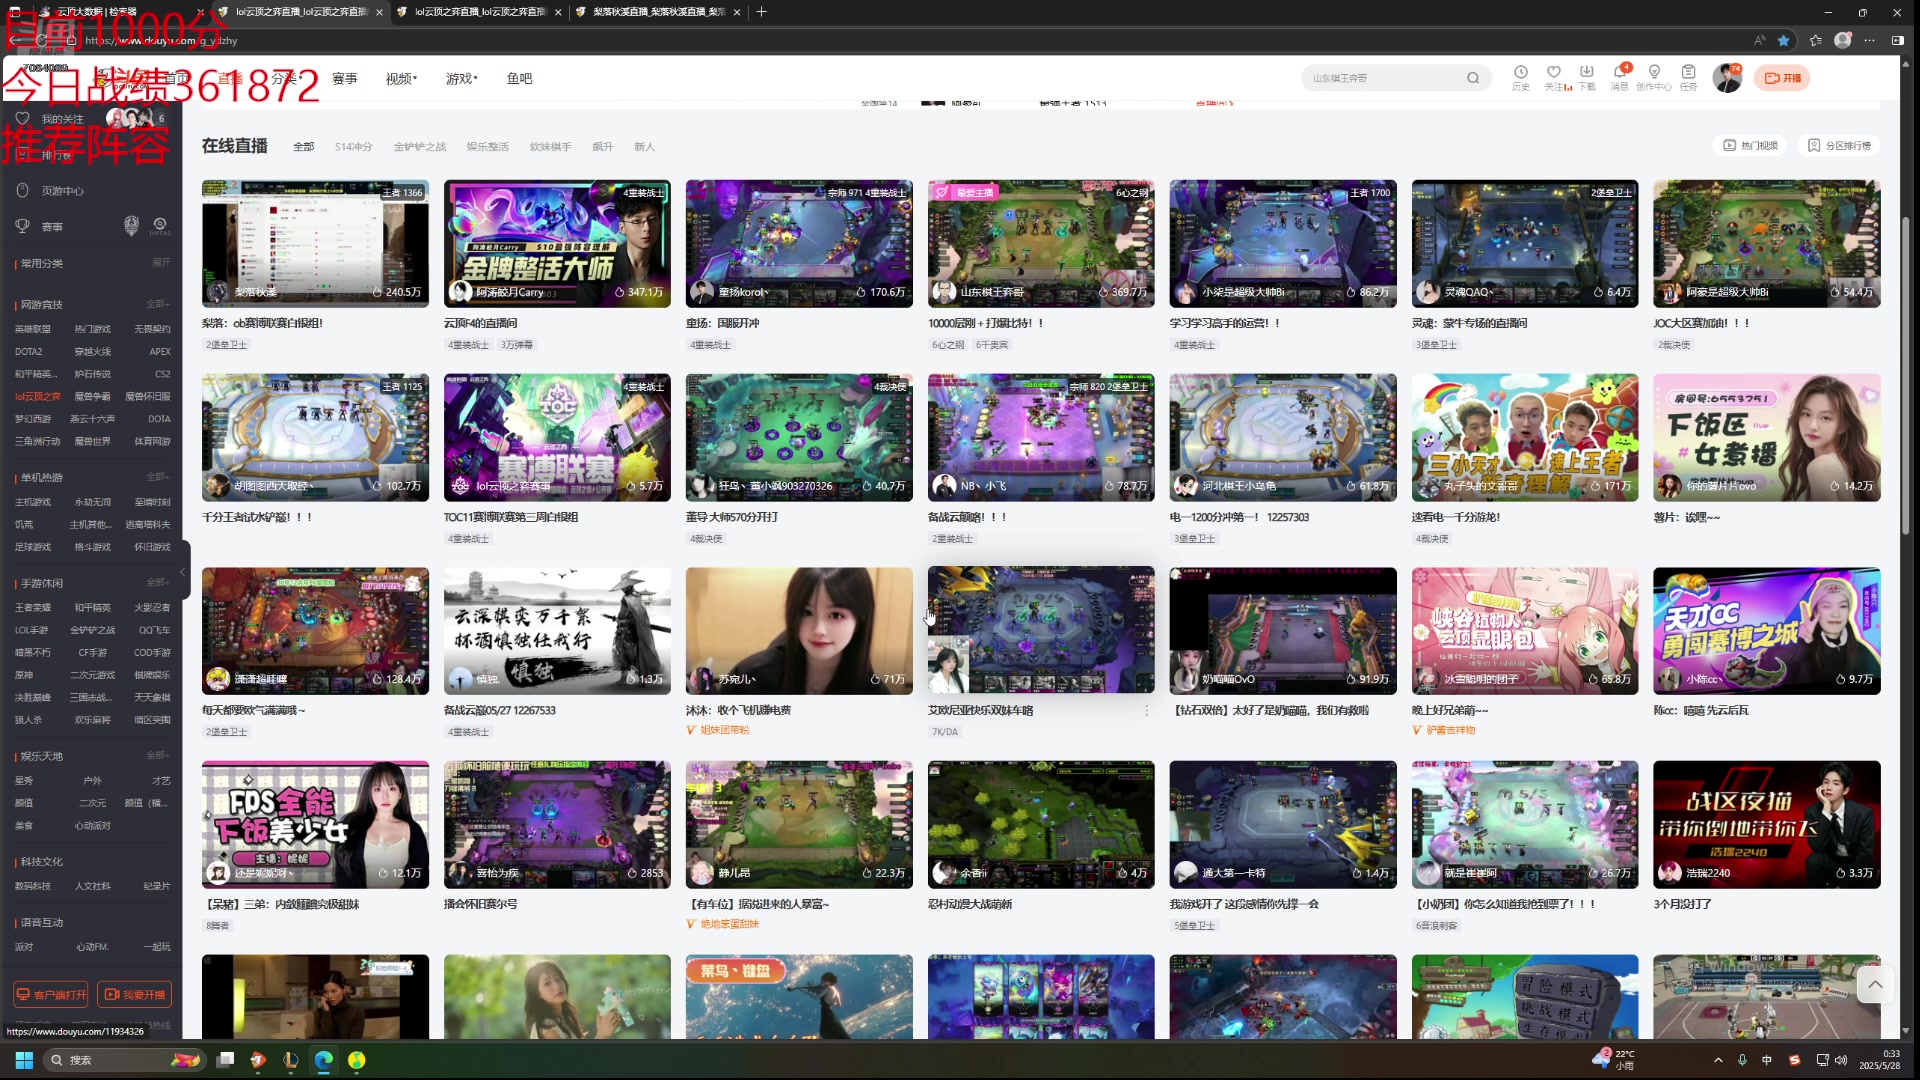Open 金铲铲之战 link in sidebar

[x=92, y=630]
